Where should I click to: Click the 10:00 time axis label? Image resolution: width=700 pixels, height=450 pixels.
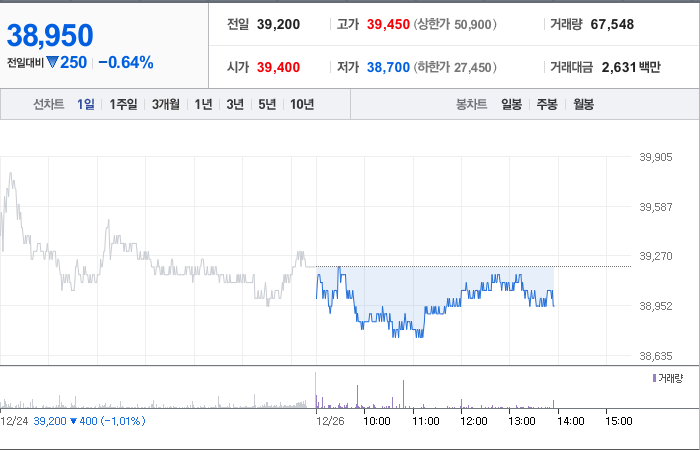tap(377, 421)
